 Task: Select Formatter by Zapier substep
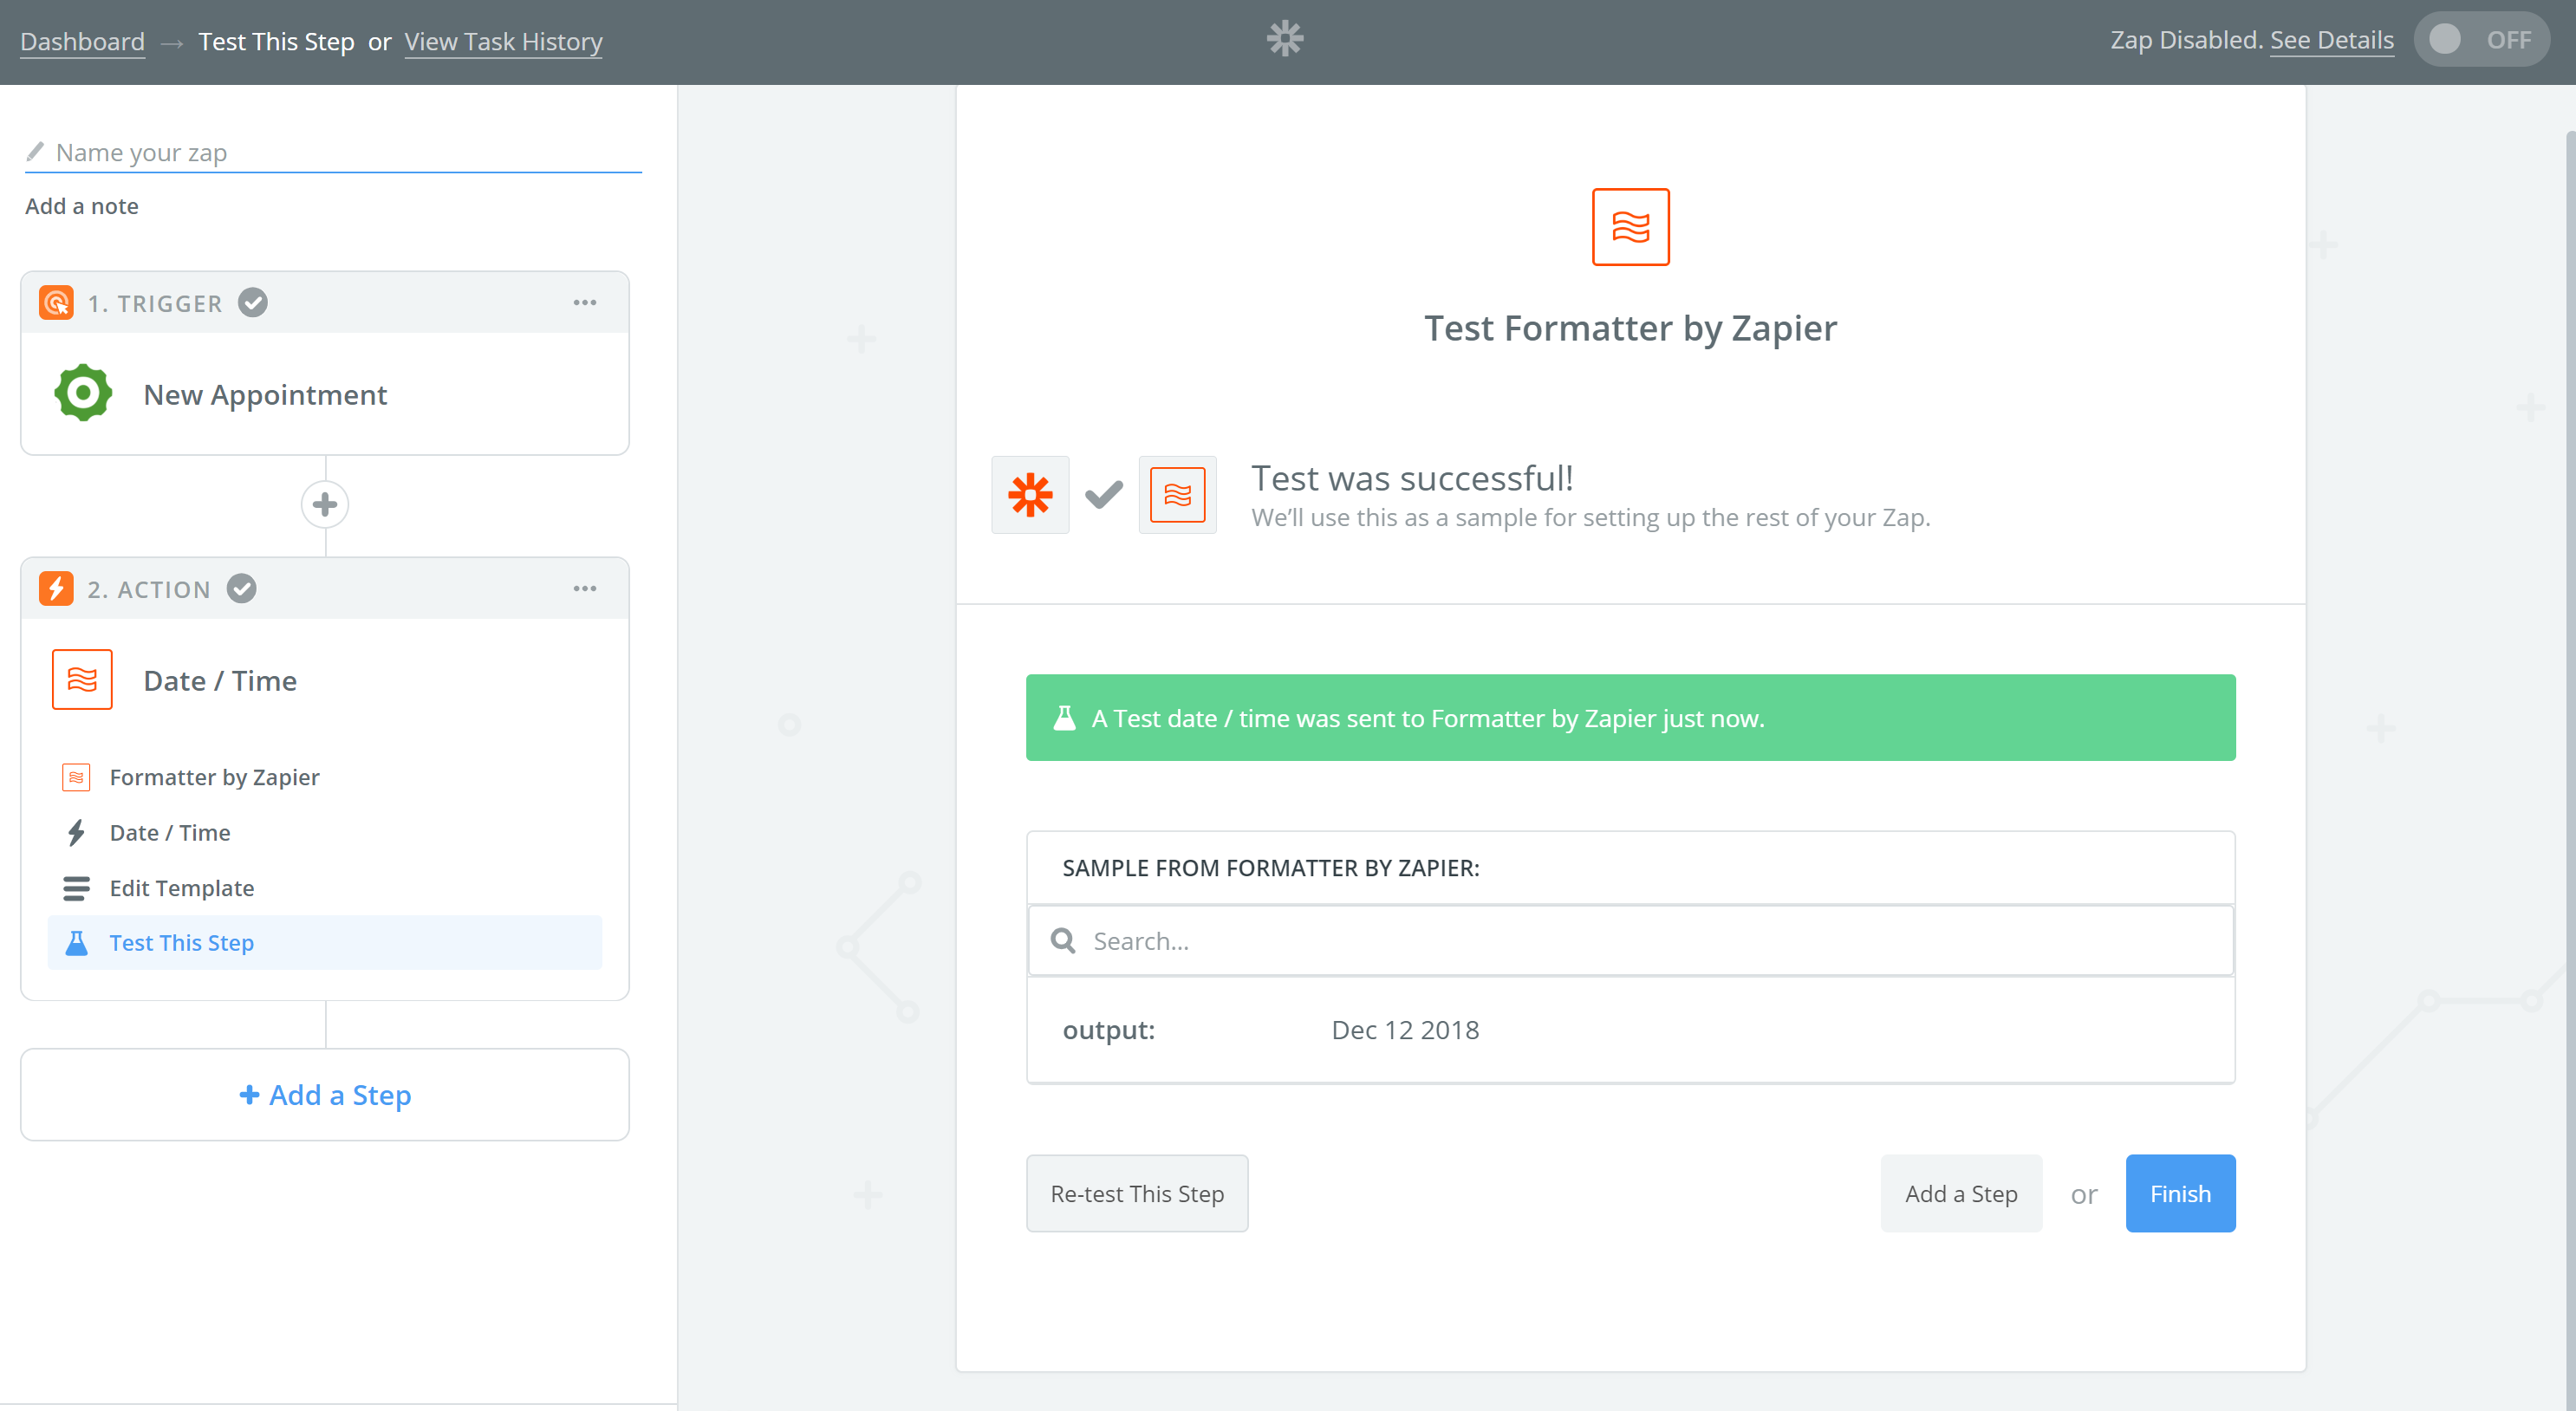click(x=214, y=777)
